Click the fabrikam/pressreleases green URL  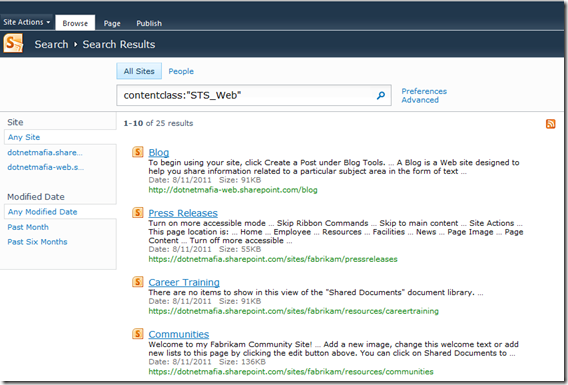coord(273,259)
